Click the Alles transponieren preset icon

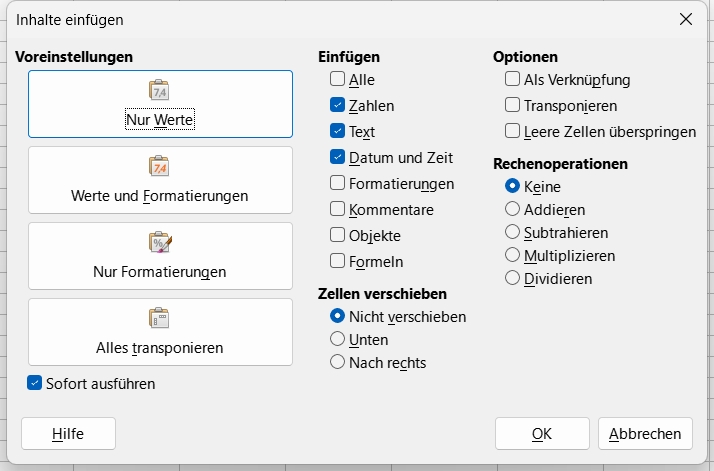coord(160,318)
